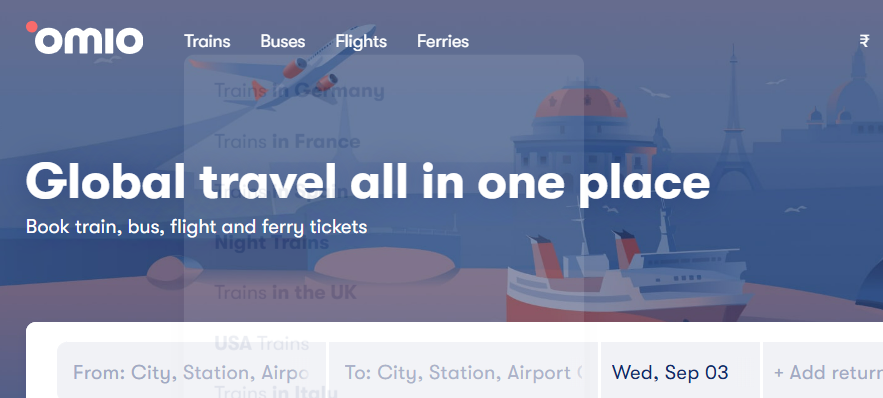Click the ferry ship illustration
883x398 pixels.
[x=628, y=270]
